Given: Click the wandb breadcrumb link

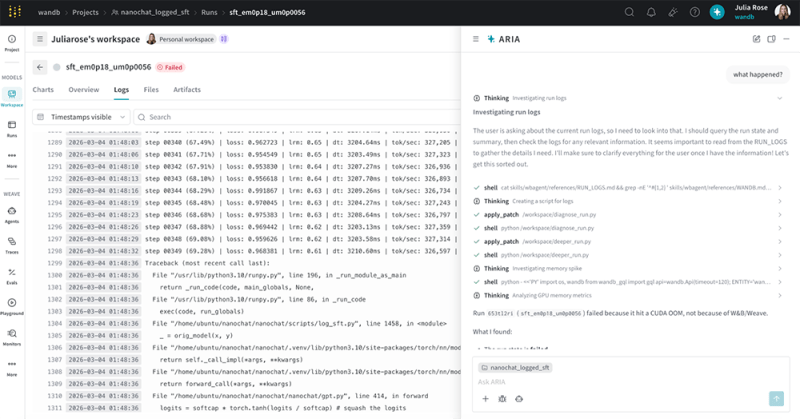Looking at the screenshot, I should pyautogui.click(x=49, y=12).
